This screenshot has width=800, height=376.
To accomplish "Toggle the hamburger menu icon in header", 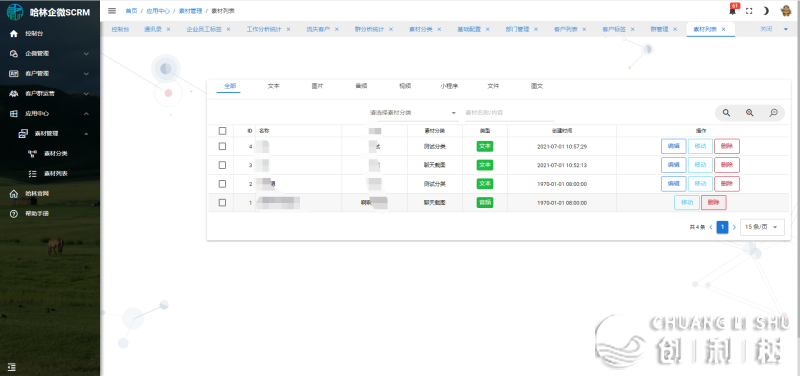I will pyautogui.click(x=112, y=11).
